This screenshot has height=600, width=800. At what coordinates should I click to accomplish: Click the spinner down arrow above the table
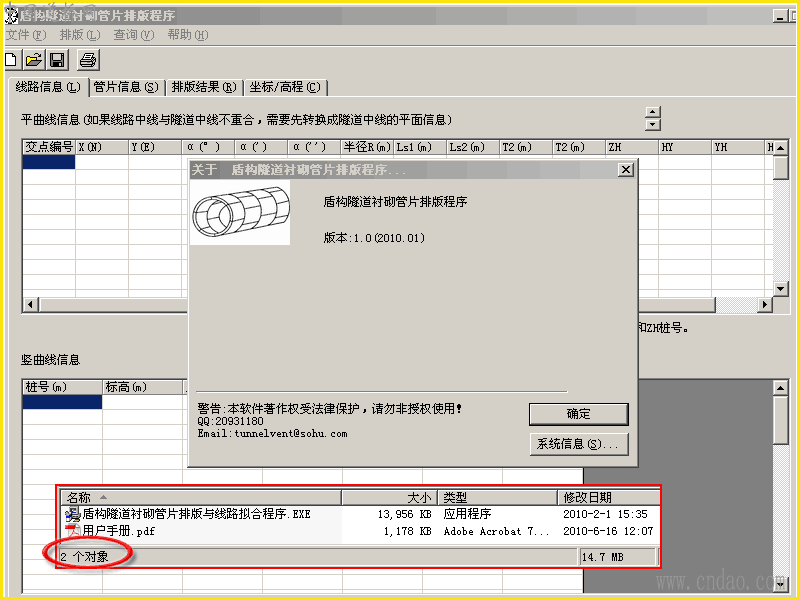point(653,124)
